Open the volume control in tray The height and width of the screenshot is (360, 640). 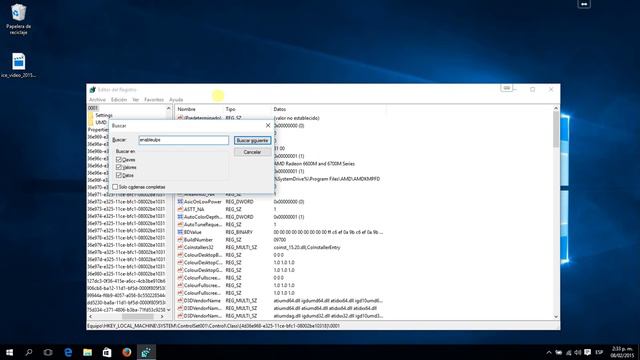[578, 352]
